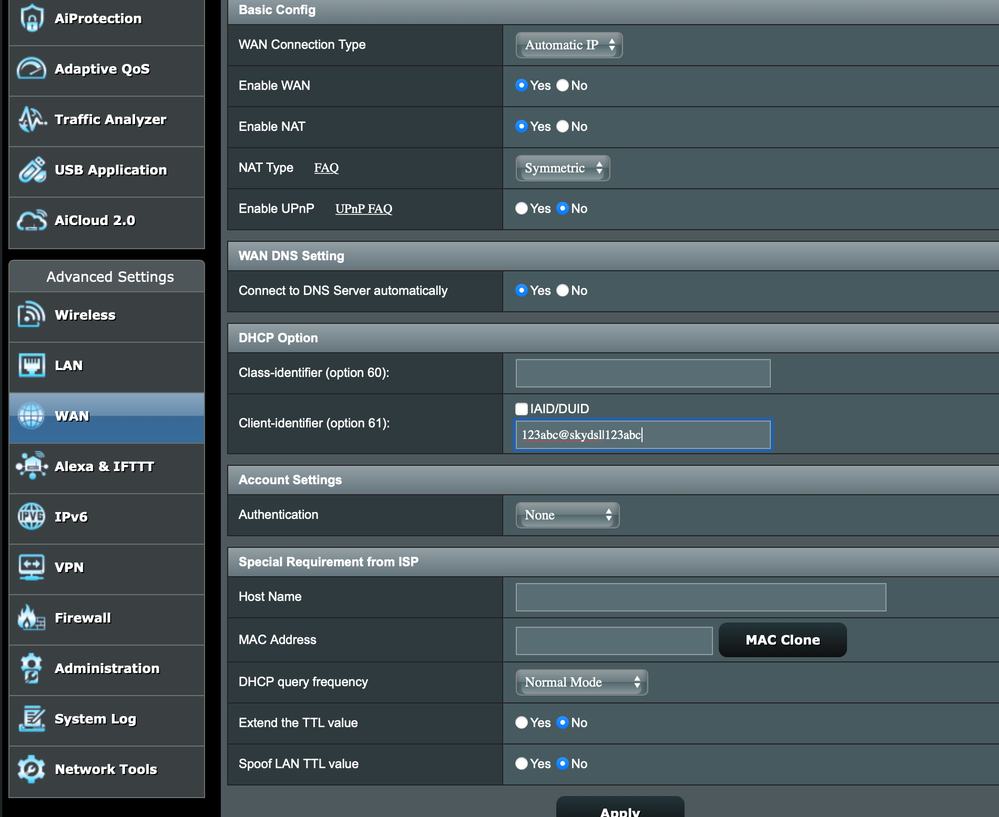999x817 pixels.
Task: Open USB Application icon in sidebar
Action: point(32,170)
